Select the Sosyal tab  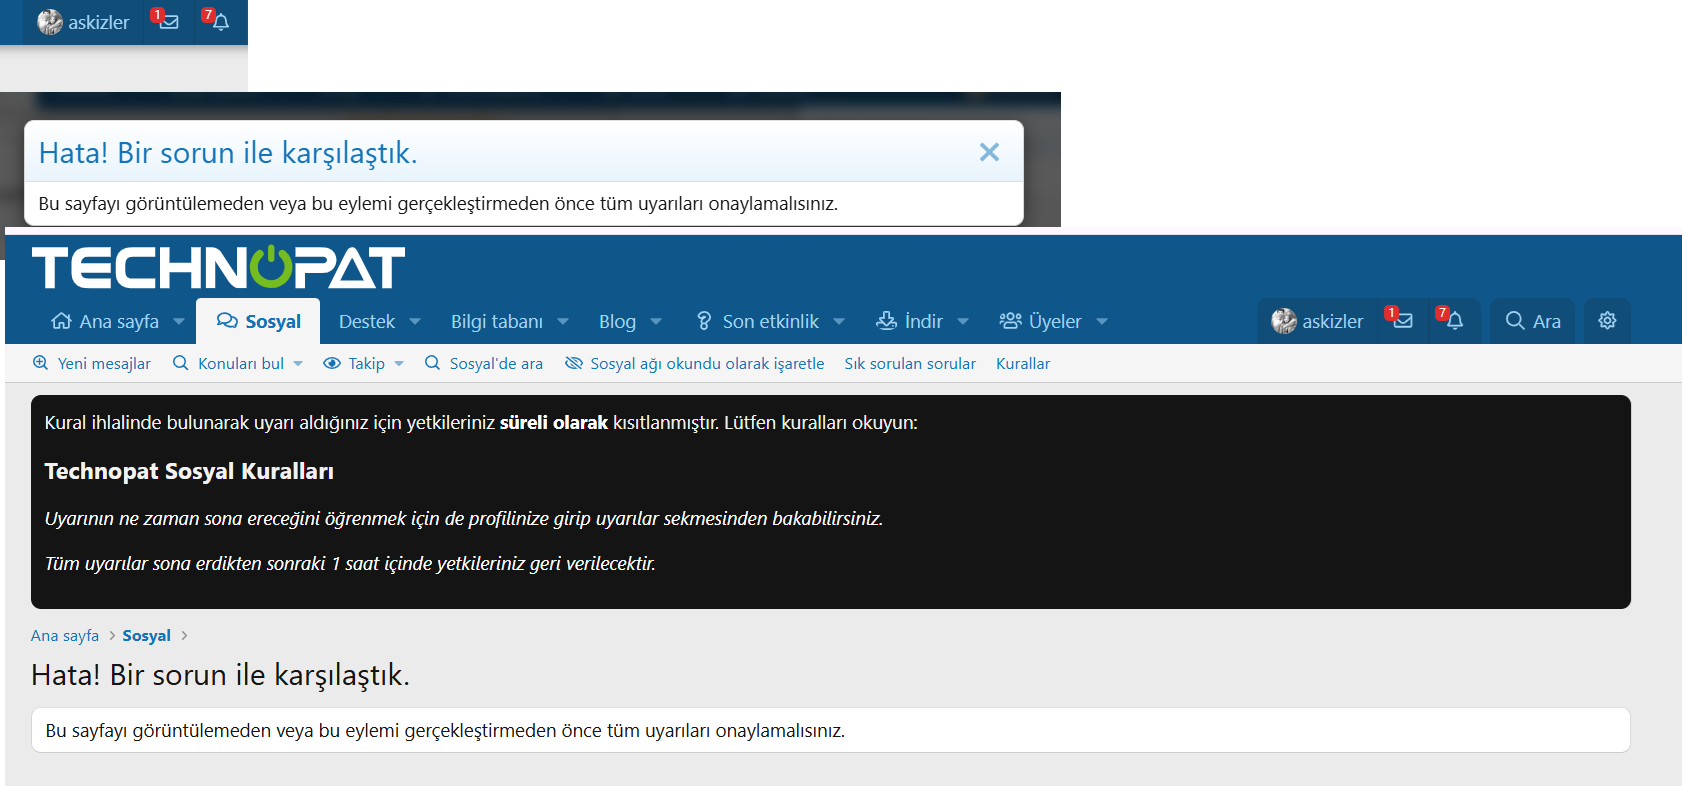[x=258, y=321]
